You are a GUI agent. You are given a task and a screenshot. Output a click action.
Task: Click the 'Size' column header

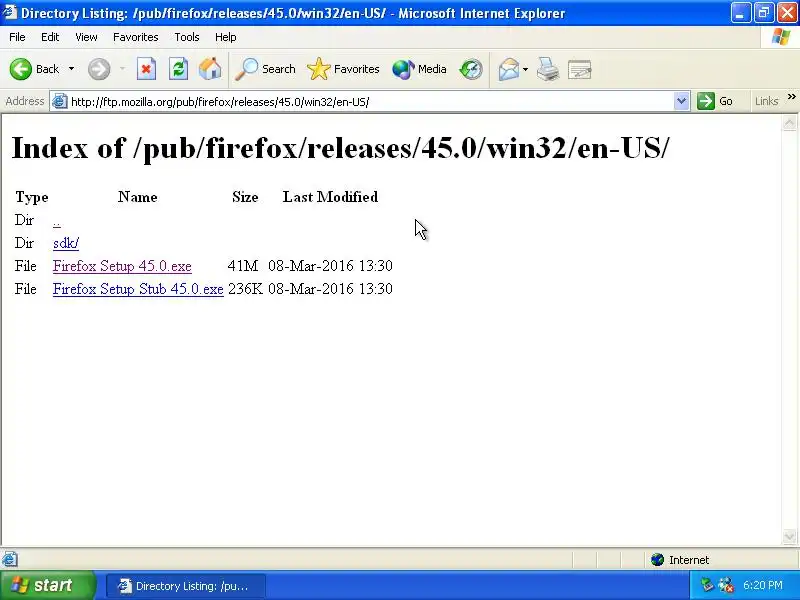tap(245, 197)
